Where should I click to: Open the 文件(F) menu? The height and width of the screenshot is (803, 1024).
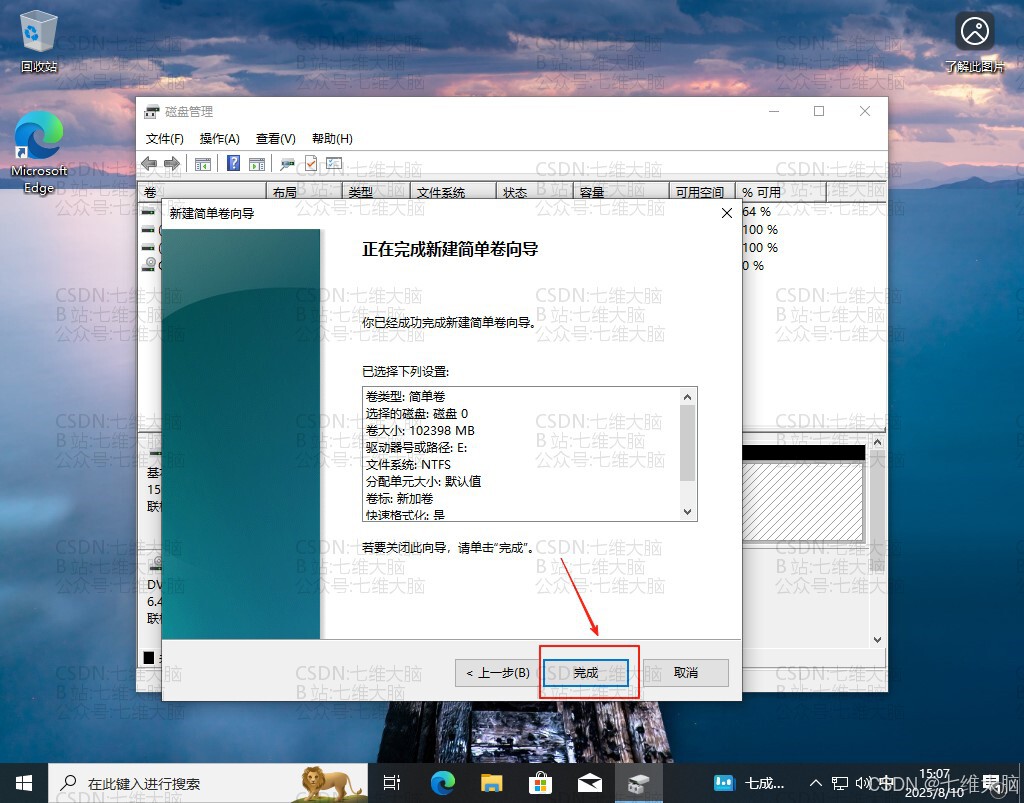pyautogui.click(x=165, y=138)
